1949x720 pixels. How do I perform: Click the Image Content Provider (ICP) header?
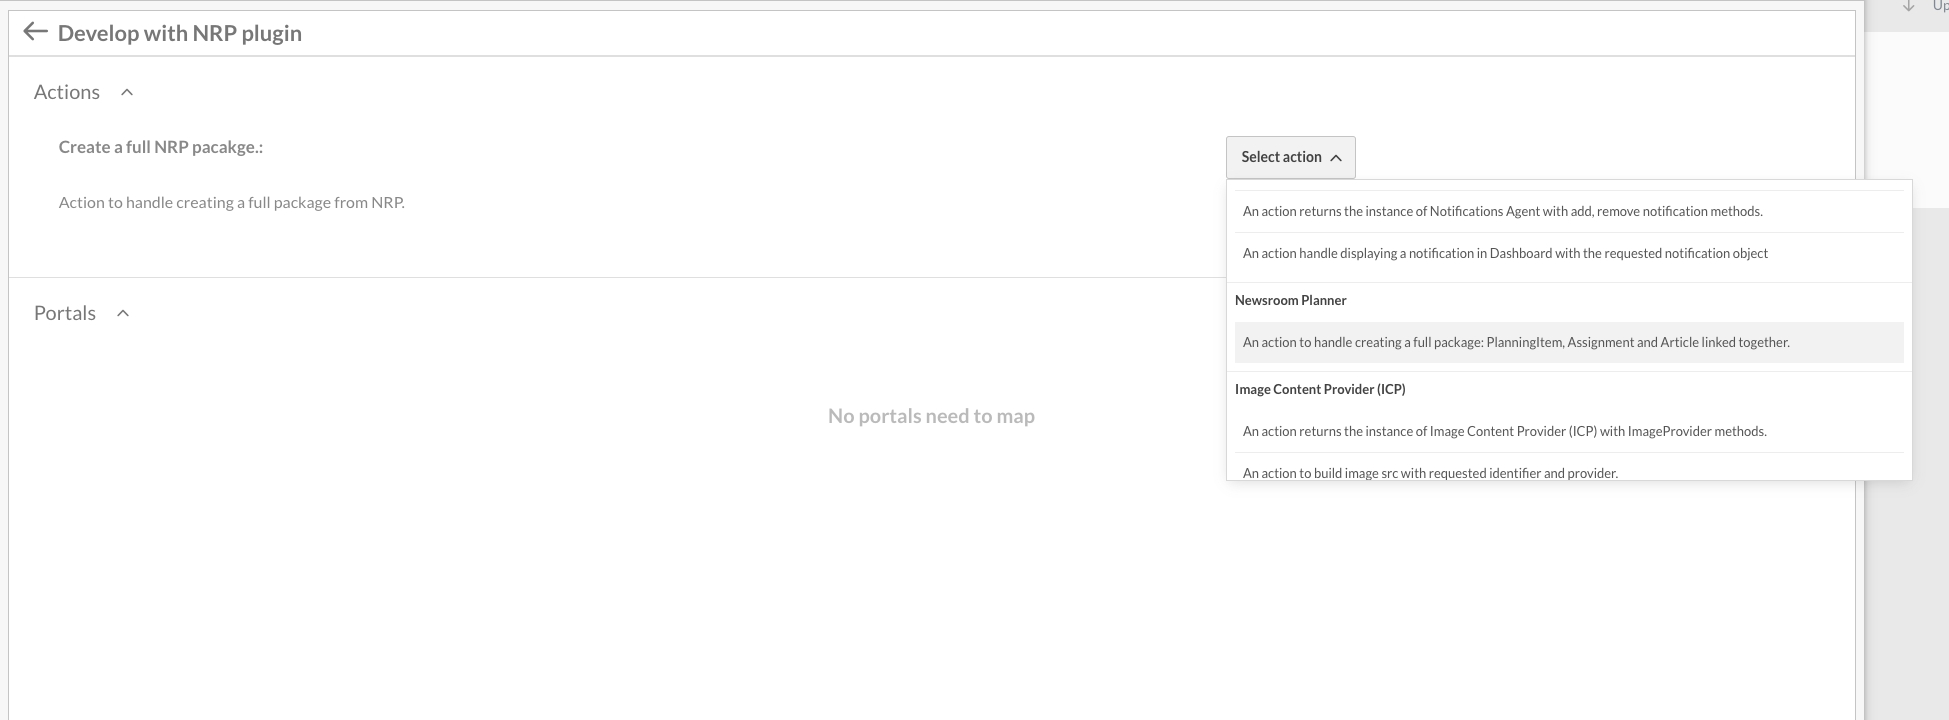tap(1320, 389)
